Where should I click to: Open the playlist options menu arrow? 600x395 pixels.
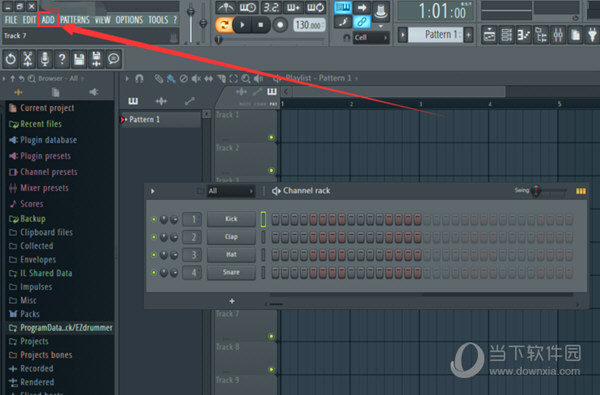(x=127, y=78)
